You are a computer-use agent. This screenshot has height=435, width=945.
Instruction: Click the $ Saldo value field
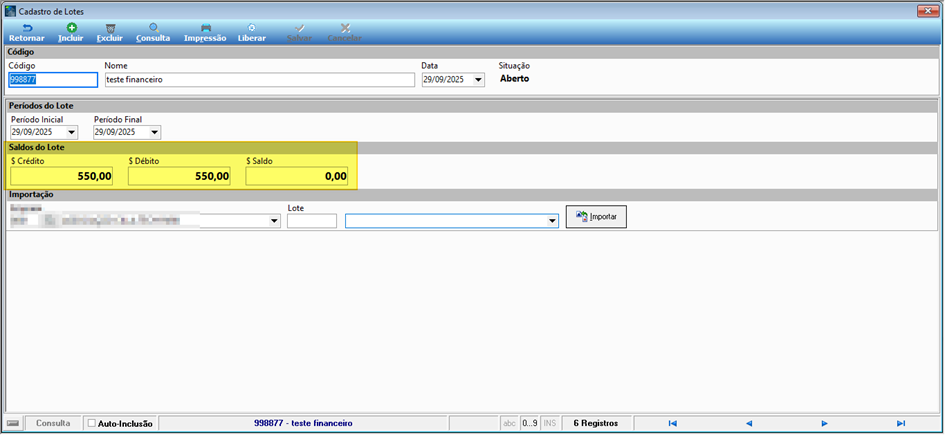tap(297, 177)
